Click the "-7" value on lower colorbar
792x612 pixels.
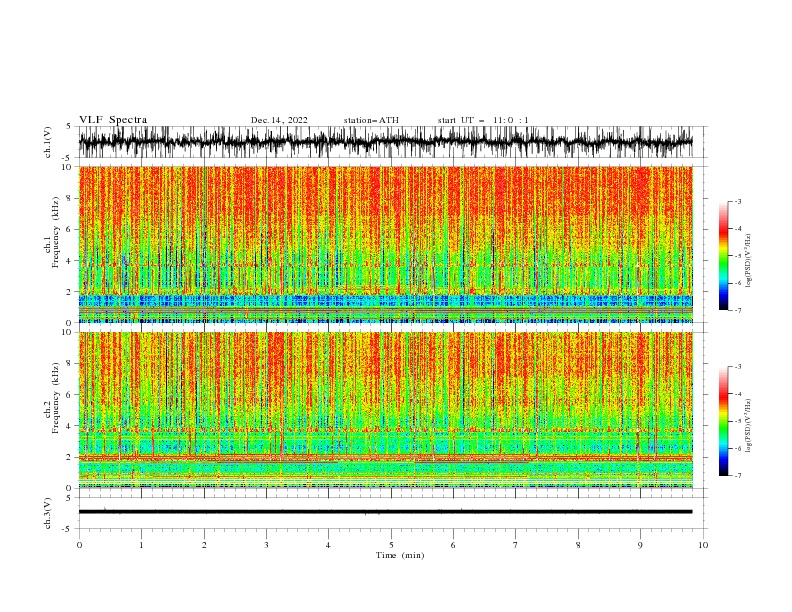[x=738, y=476]
